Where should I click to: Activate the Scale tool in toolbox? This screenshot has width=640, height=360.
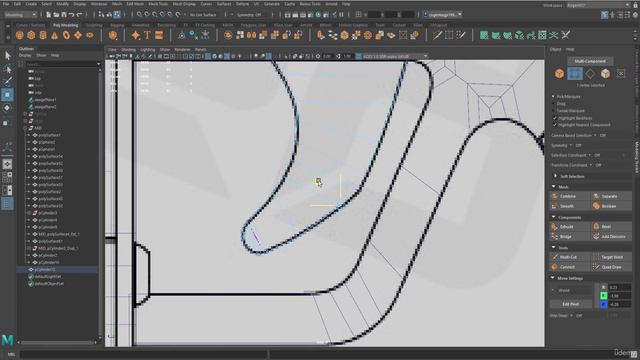point(6,122)
